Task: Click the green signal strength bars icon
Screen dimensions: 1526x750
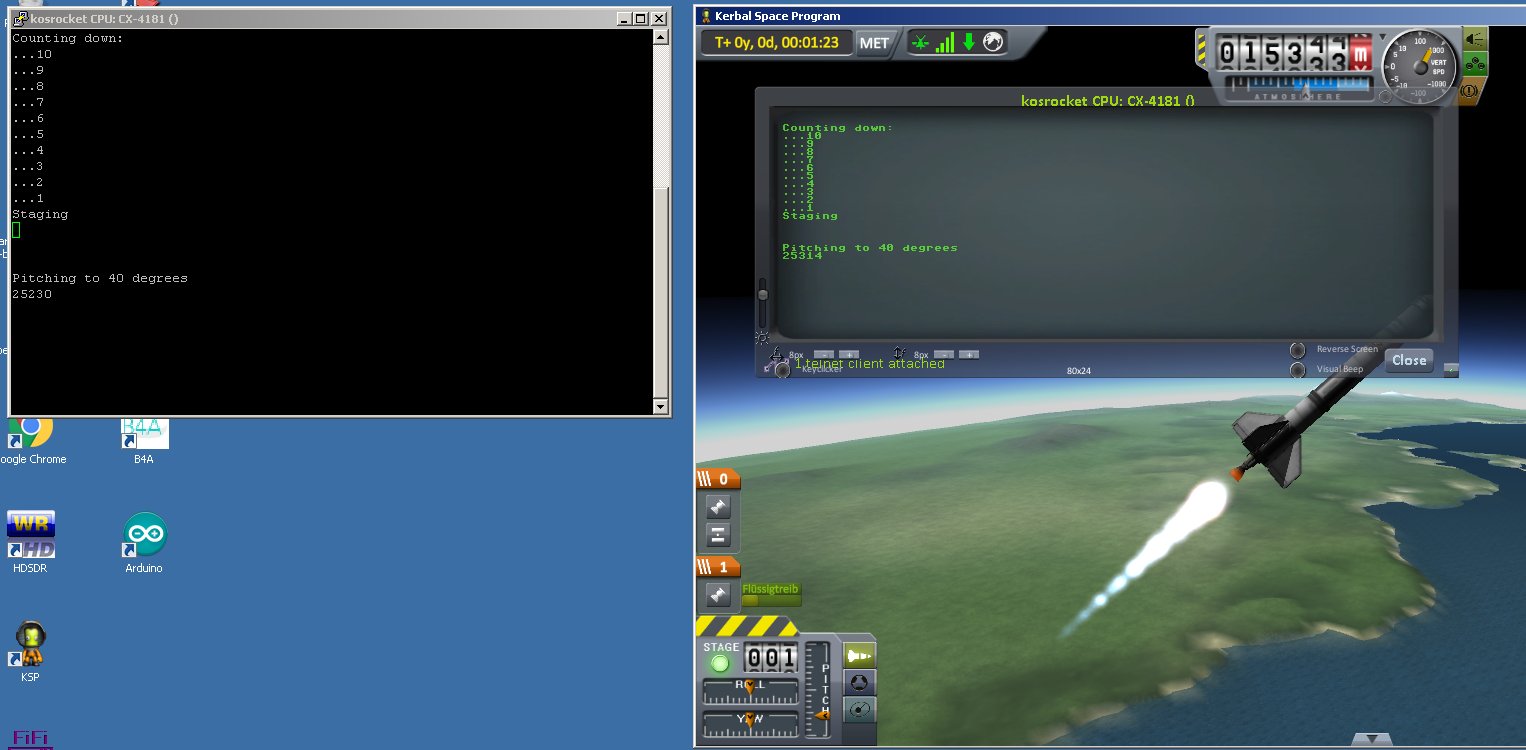Action: point(944,43)
